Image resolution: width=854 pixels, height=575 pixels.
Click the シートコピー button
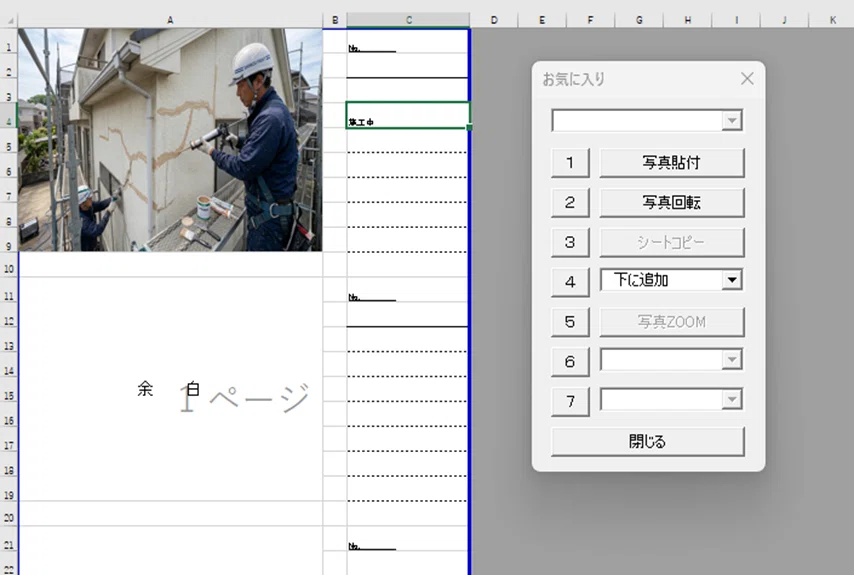pos(672,242)
